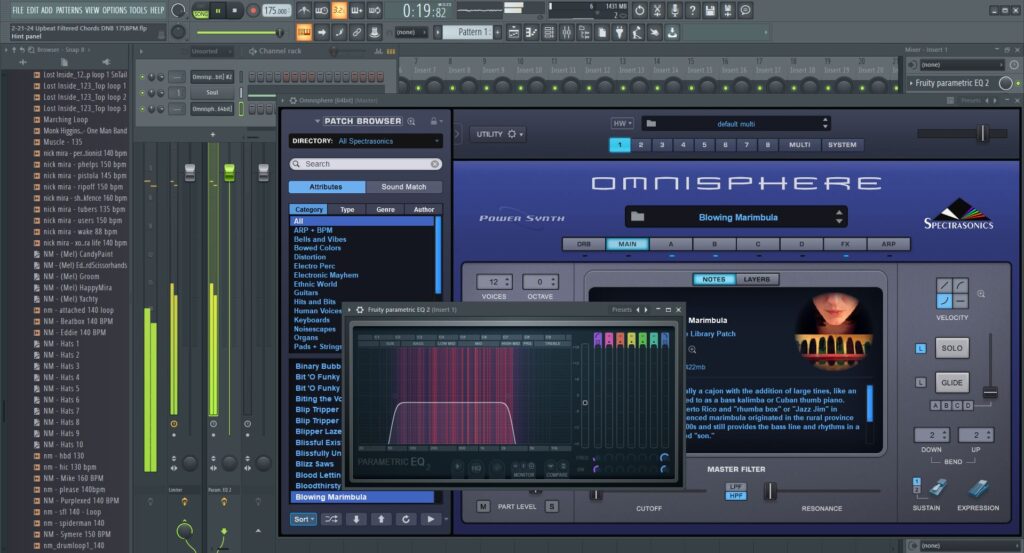
Task: Open the MULTI page
Action: click(x=799, y=145)
